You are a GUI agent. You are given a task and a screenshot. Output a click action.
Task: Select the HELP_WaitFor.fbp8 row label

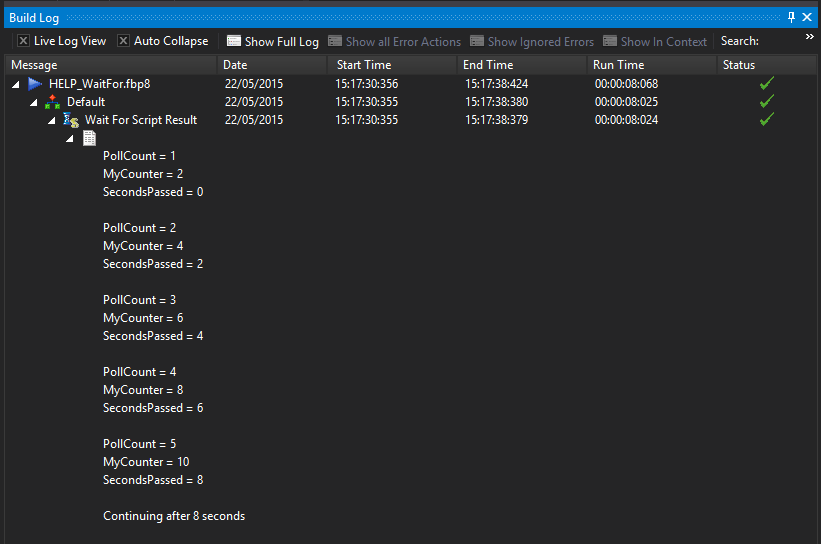(99, 84)
